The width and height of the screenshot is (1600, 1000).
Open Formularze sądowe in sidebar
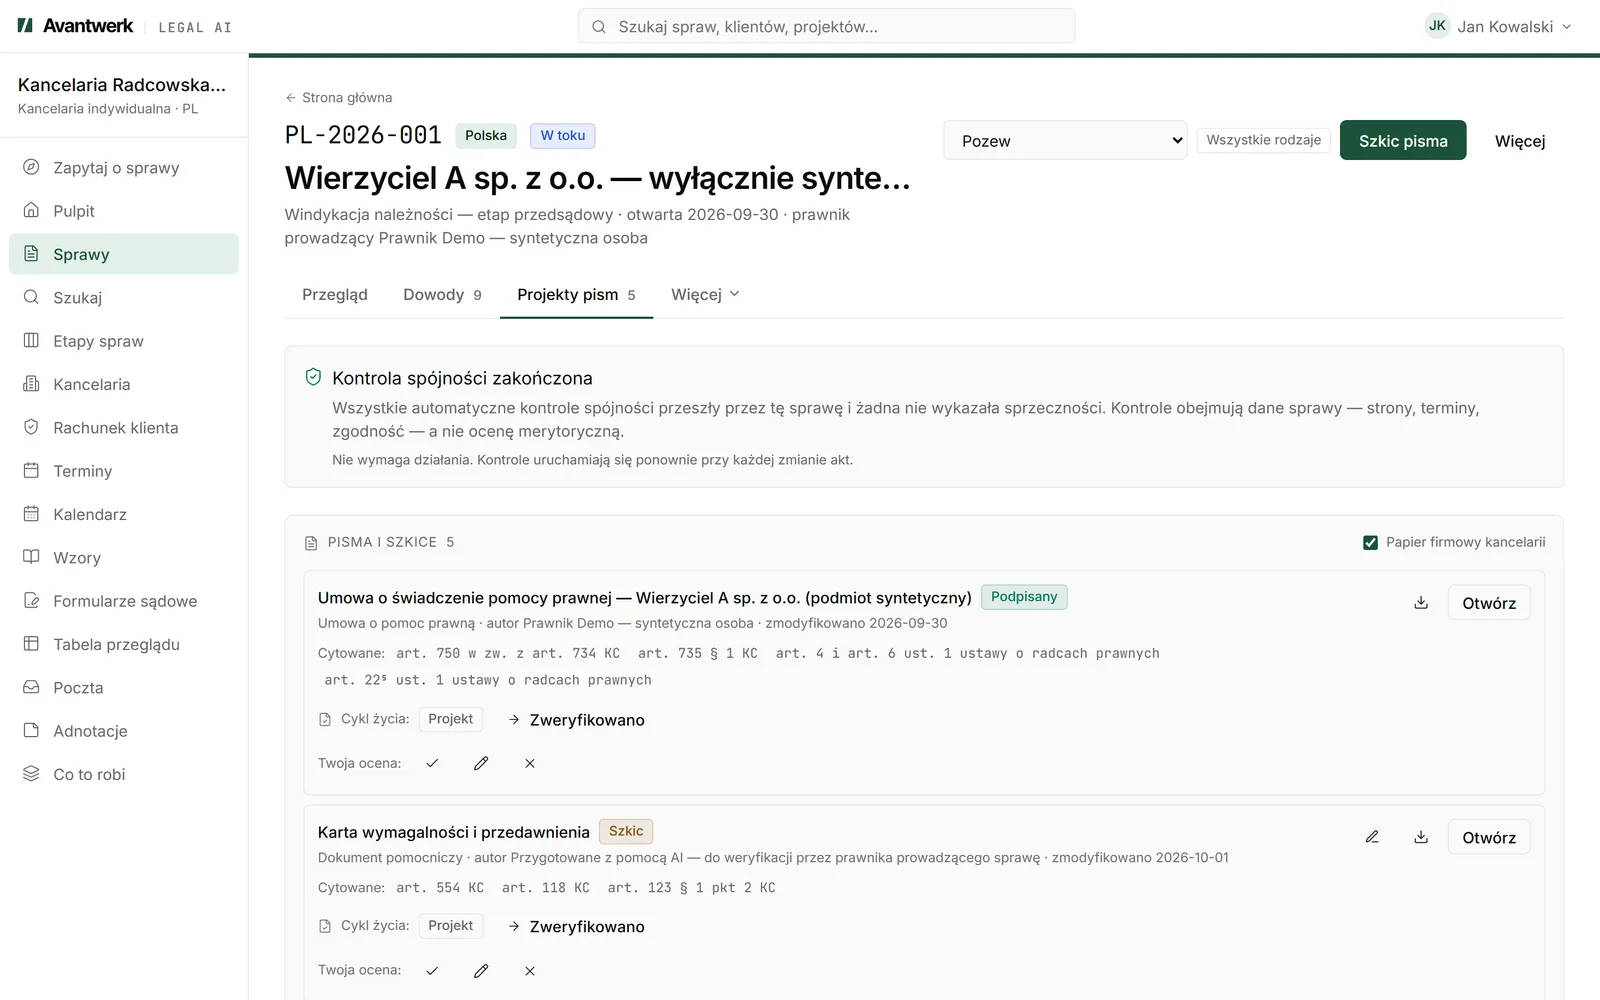tap(124, 601)
